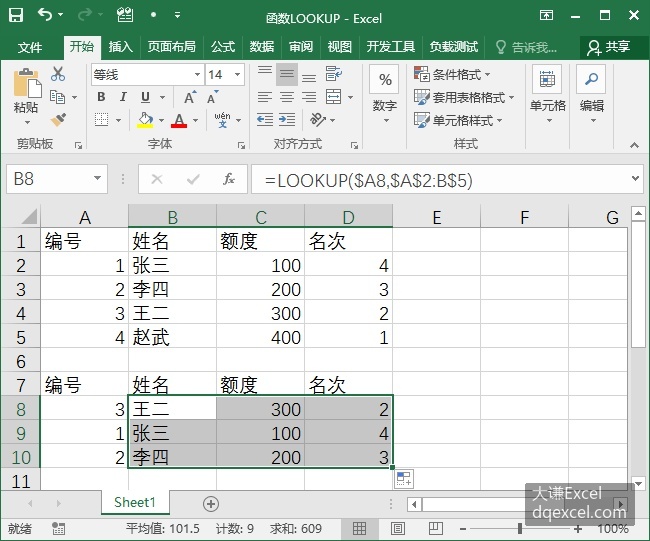Apply red font color

pos(179,120)
